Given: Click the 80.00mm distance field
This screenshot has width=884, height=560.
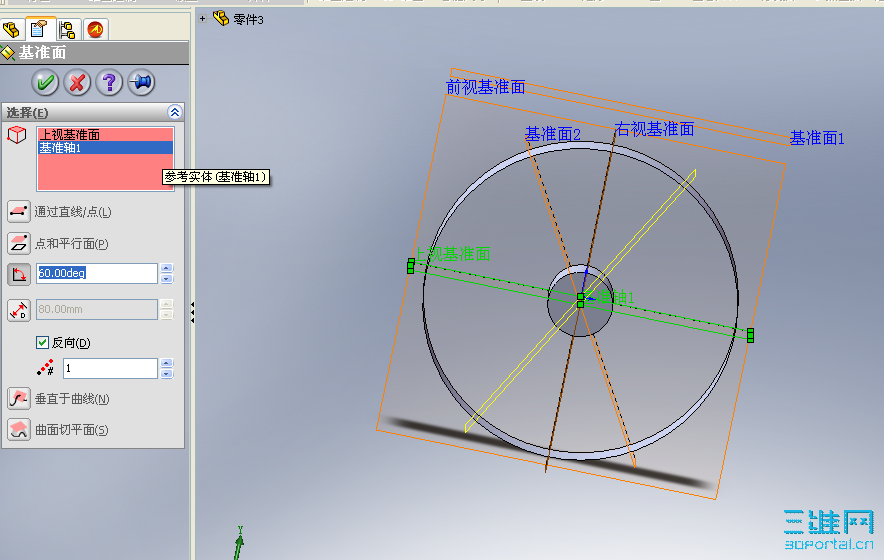Looking at the screenshot, I should 96,310.
